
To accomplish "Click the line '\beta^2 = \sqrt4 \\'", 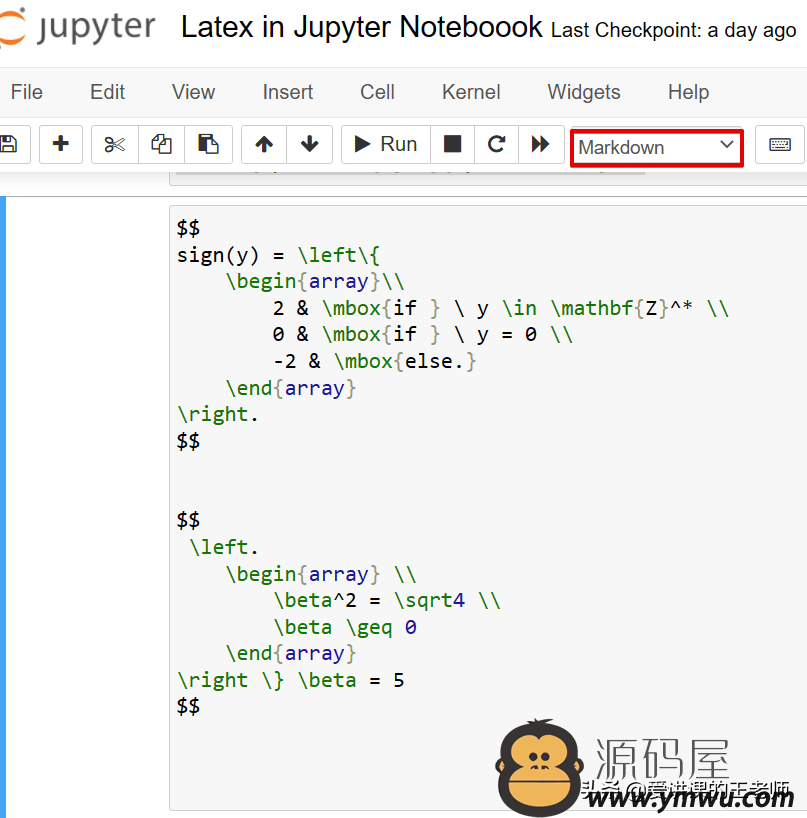I will (387, 600).
